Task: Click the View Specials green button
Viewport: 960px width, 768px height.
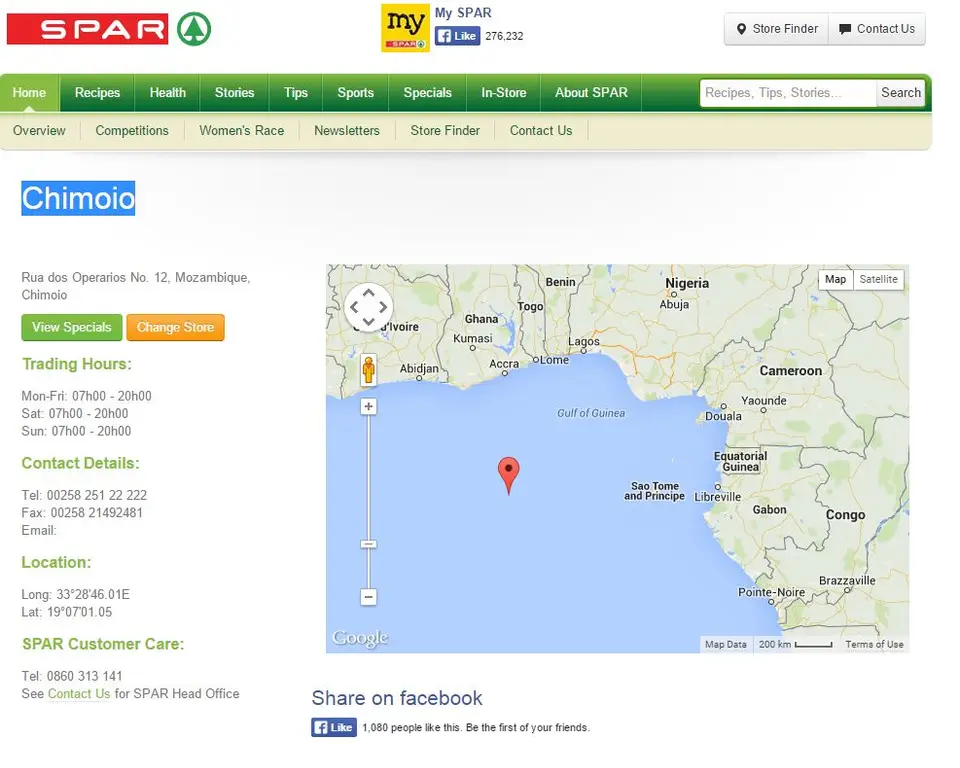Action: tap(72, 328)
